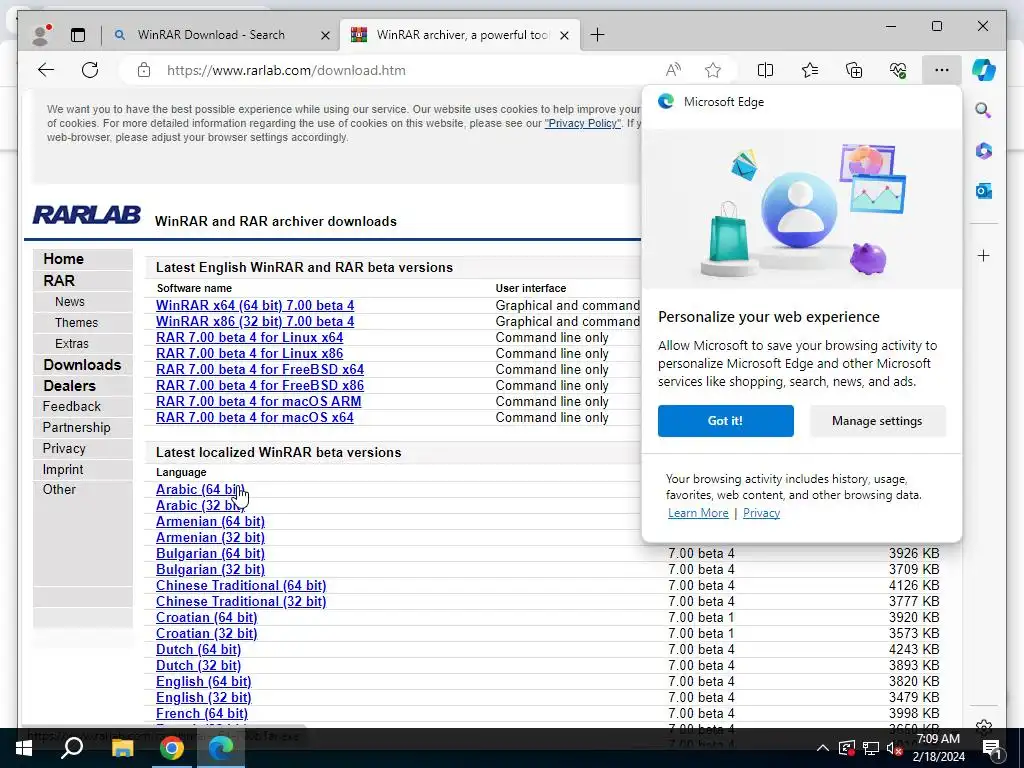Click the site lock icon in address bar
The width and height of the screenshot is (1024, 768).
click(144, 70)
